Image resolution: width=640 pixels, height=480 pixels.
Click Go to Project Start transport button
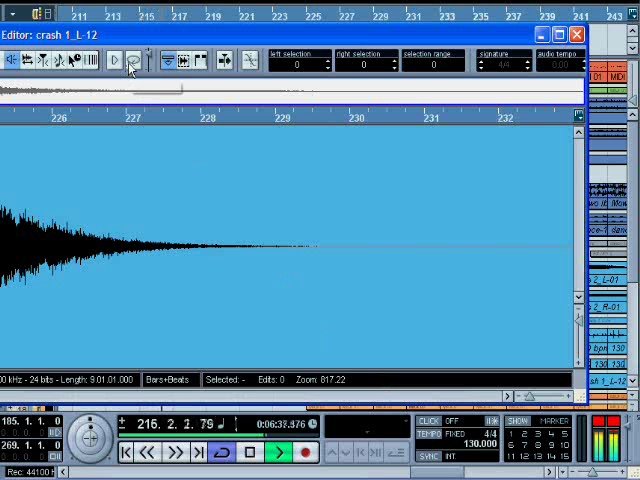[127, 453]
